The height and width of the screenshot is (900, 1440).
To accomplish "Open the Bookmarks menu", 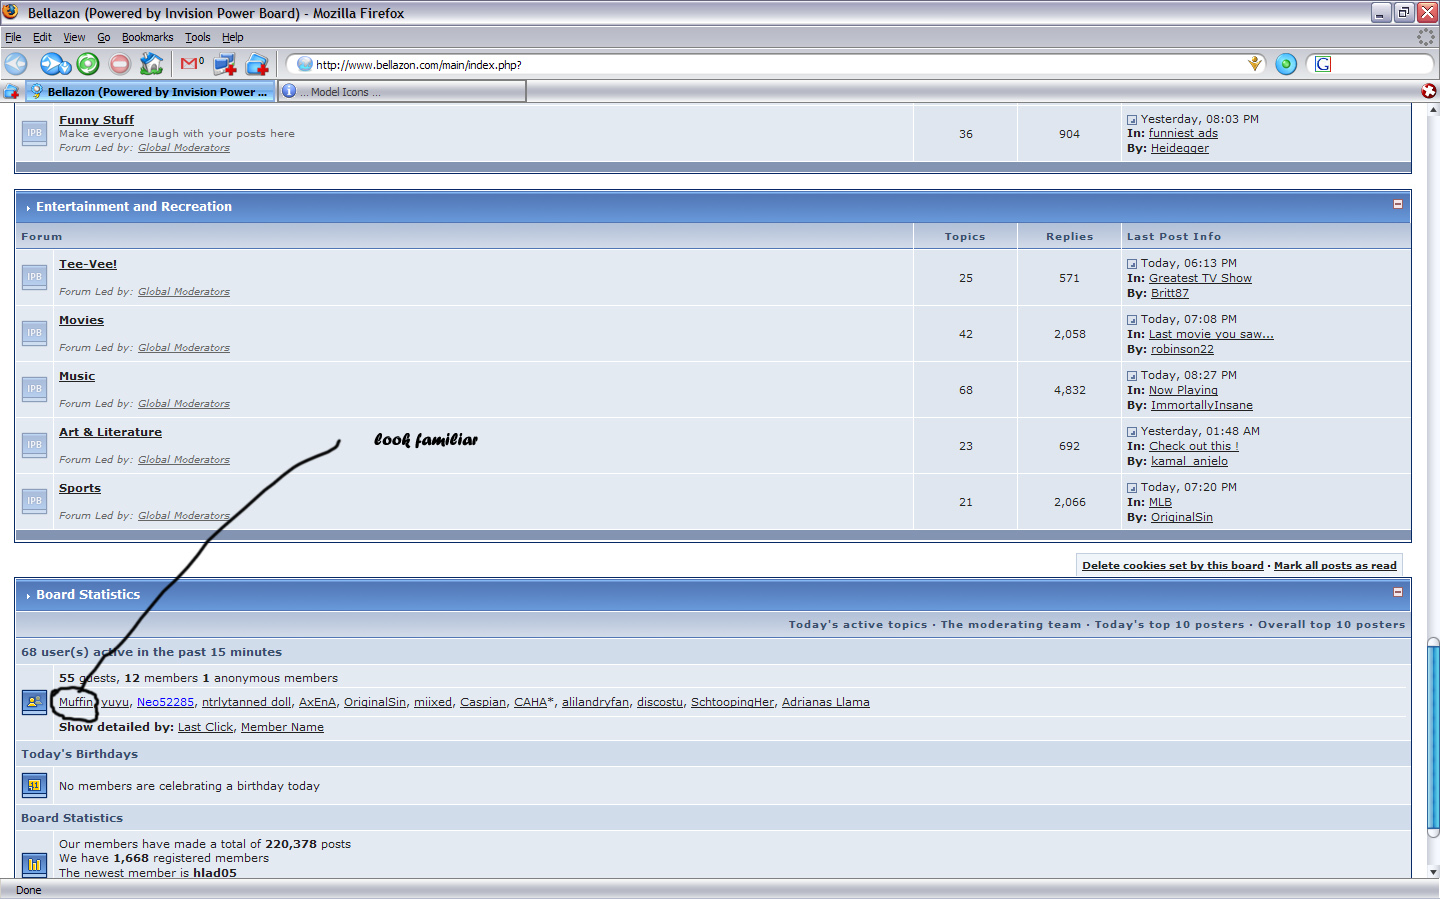I will pos(147,37).
